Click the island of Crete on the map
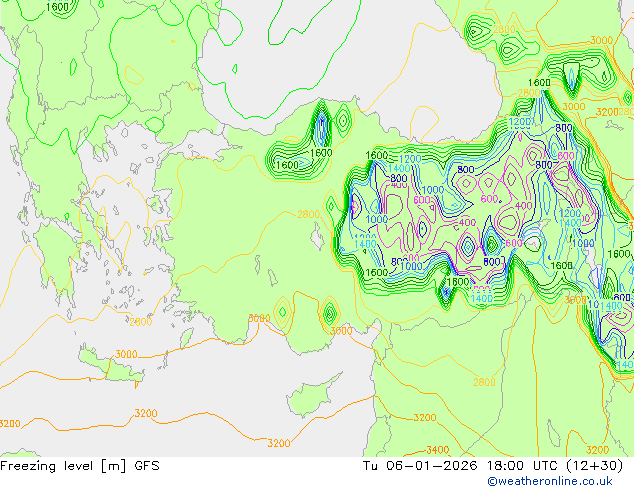The image size is (634, 490). coord(110,363)
